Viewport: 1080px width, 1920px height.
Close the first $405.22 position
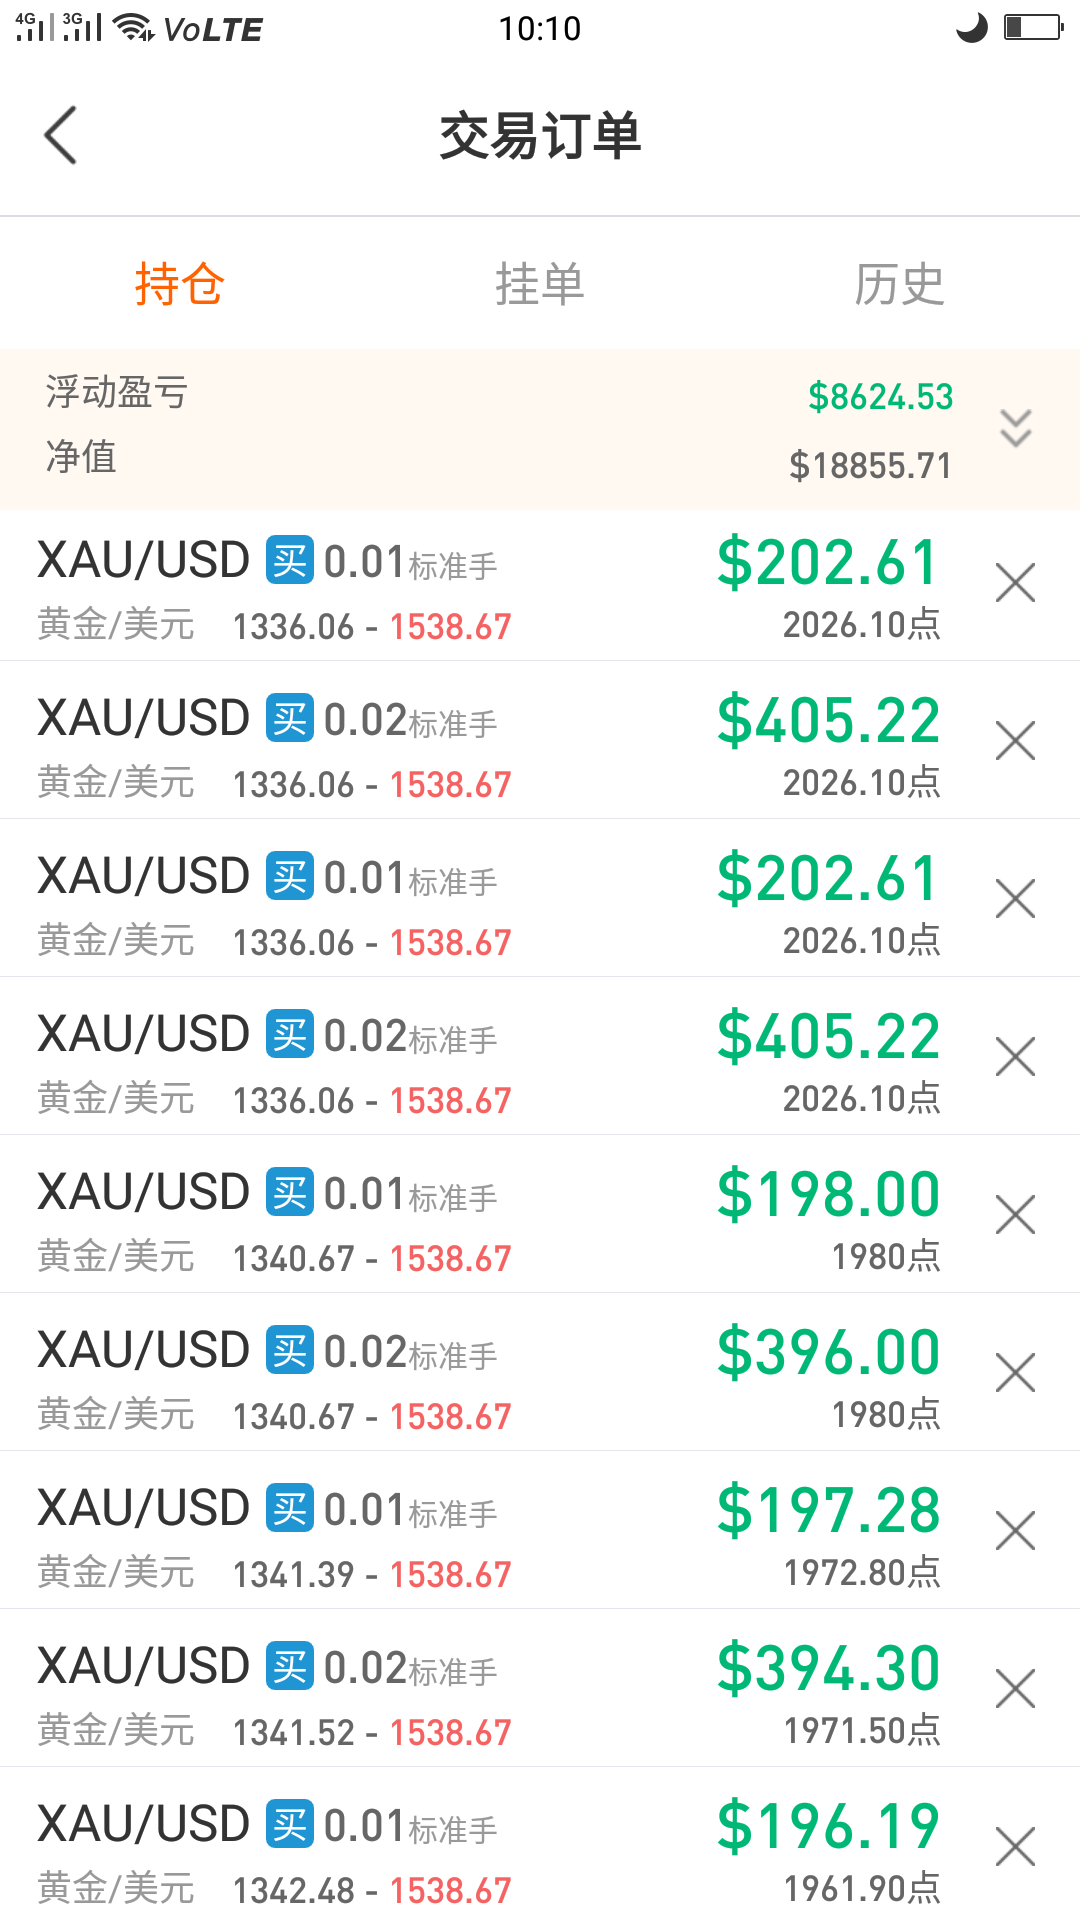1015,741
